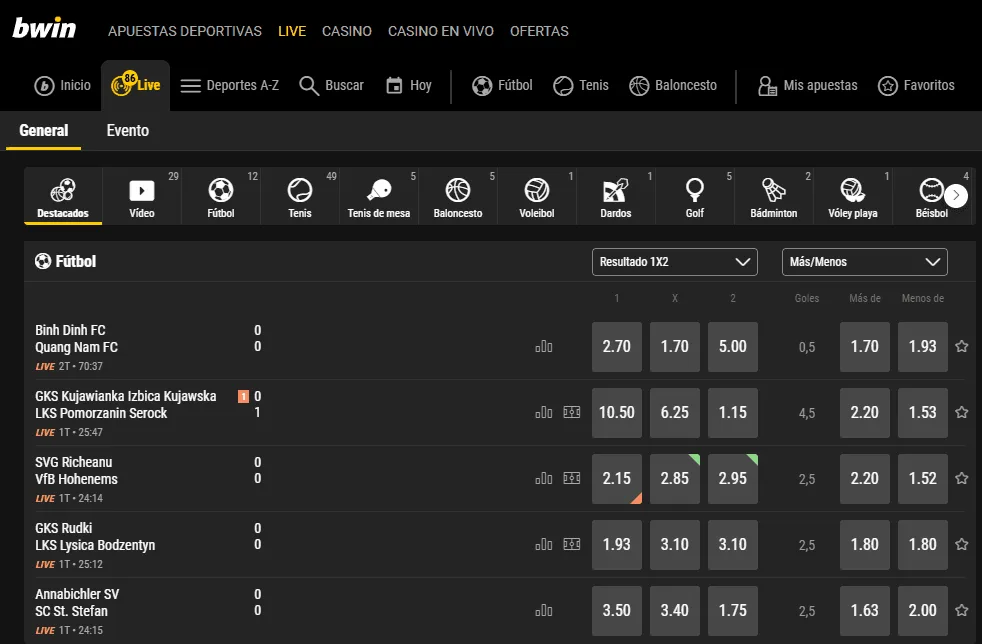982x644 pixels.
Task: Bet on the draw at 6.25
Action: coord(674,412)
